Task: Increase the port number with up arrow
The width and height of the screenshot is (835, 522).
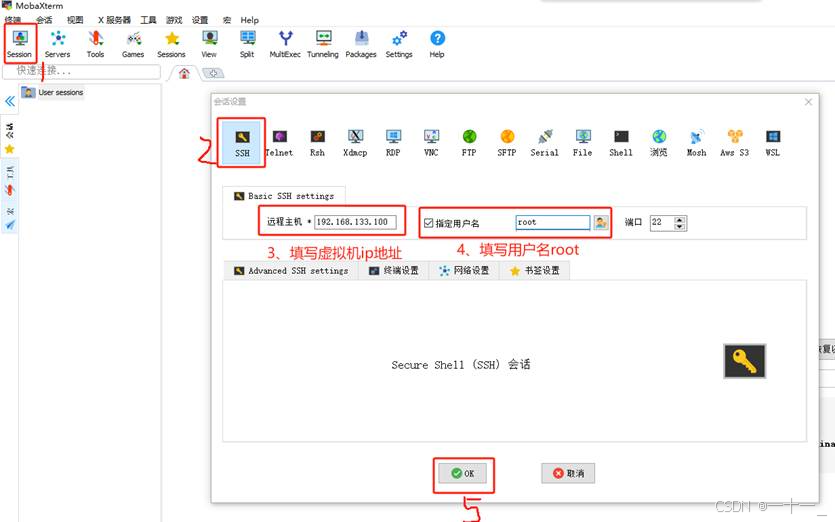Action: click(x=680, y=219)
